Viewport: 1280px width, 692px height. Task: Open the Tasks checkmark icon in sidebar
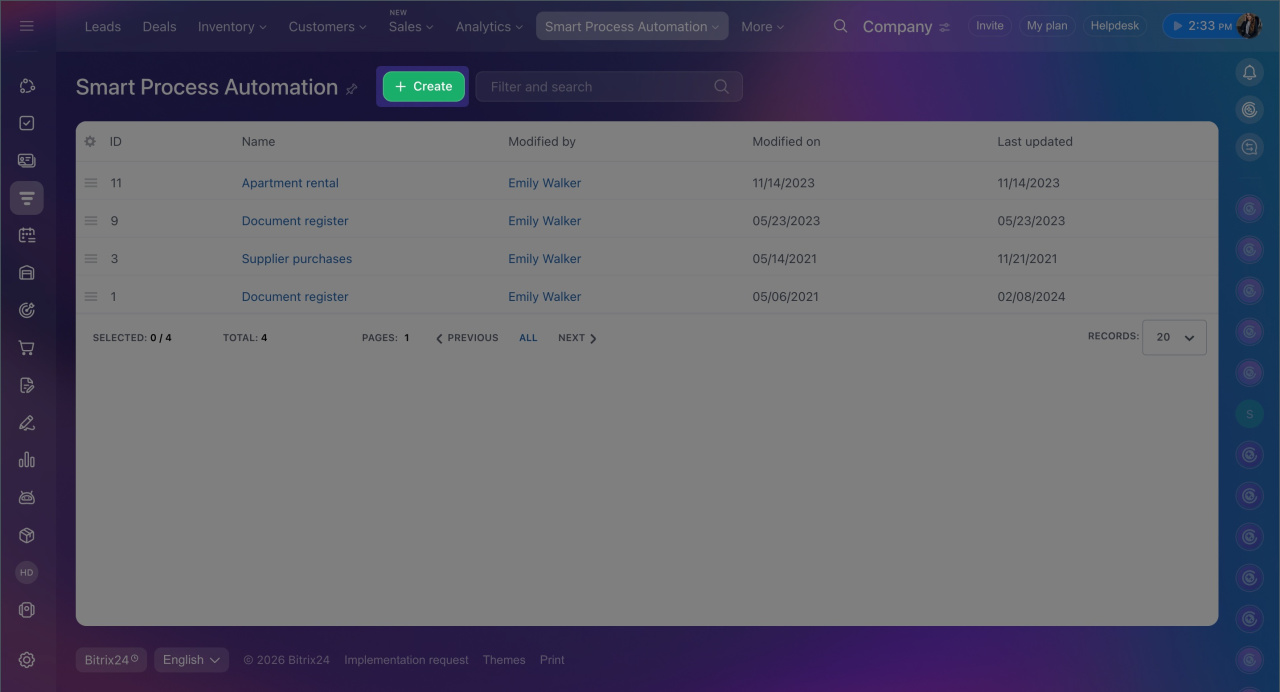(27, 123)
